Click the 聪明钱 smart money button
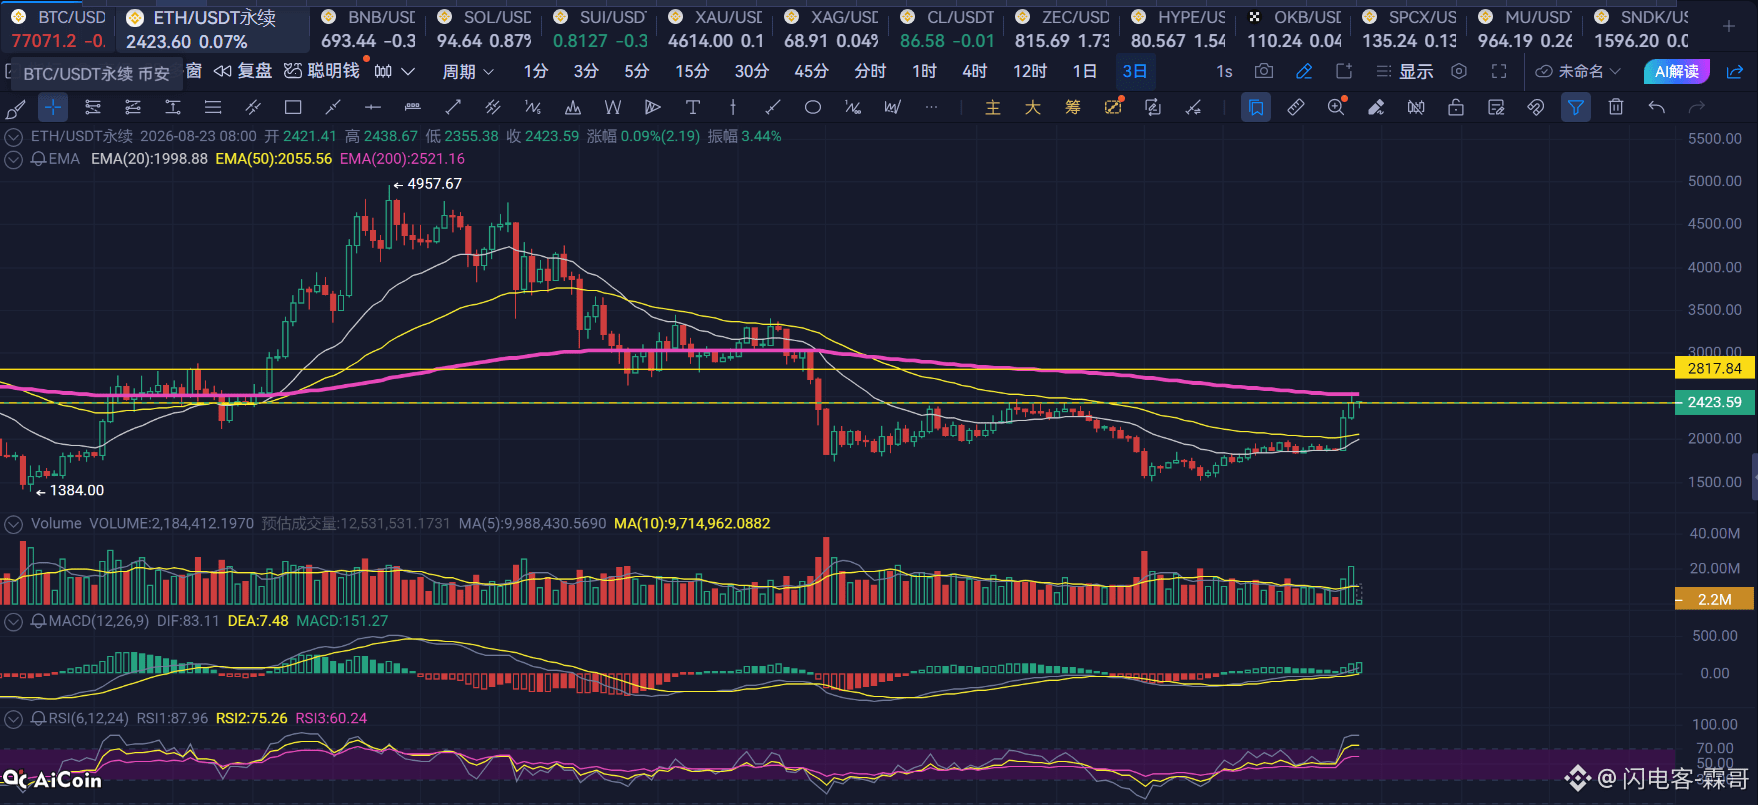 click(x=322, y=71)
